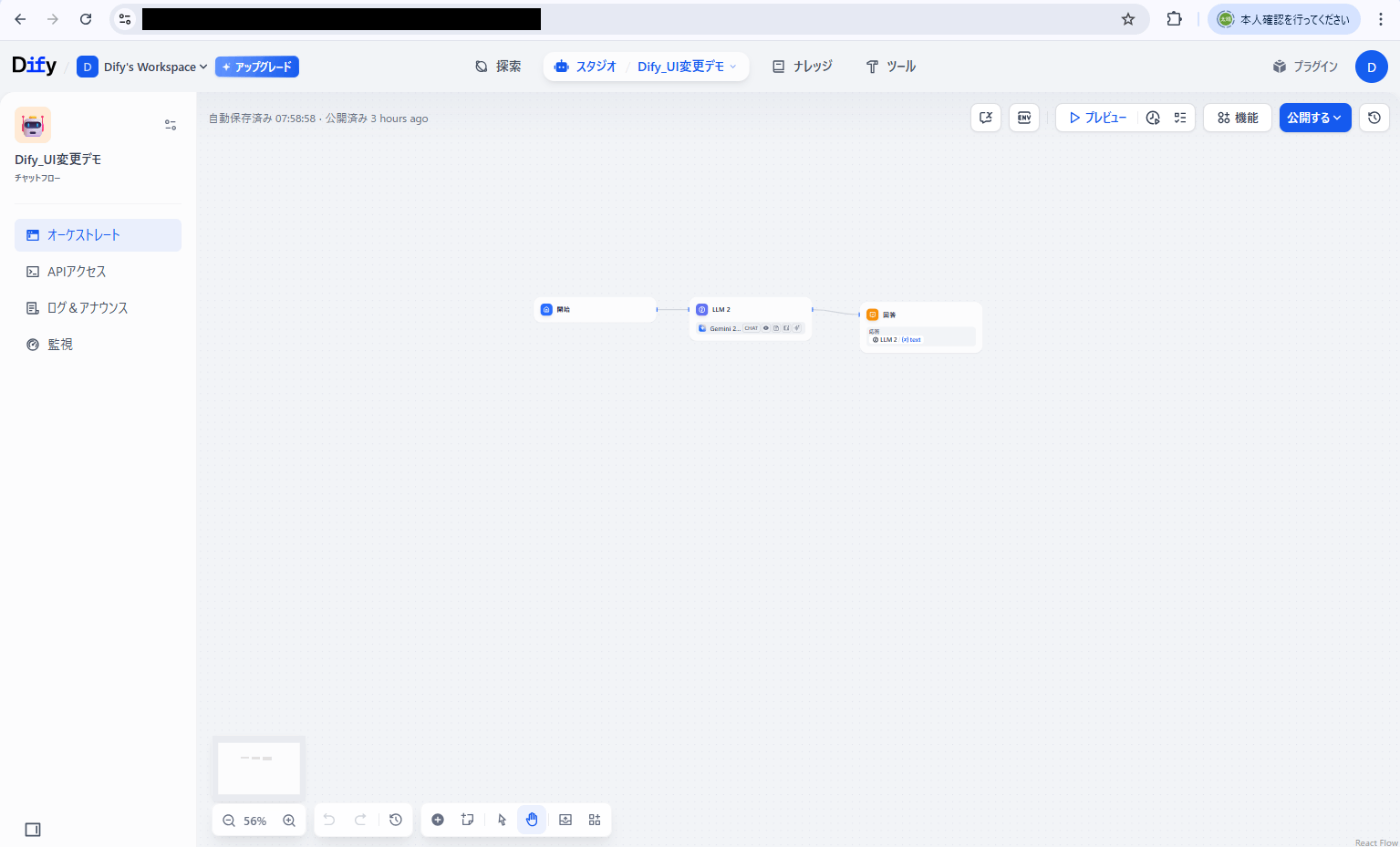Open ログ＆アナウンス in the sidebar
Screen dimensions: 1400x847
(98, 308)
